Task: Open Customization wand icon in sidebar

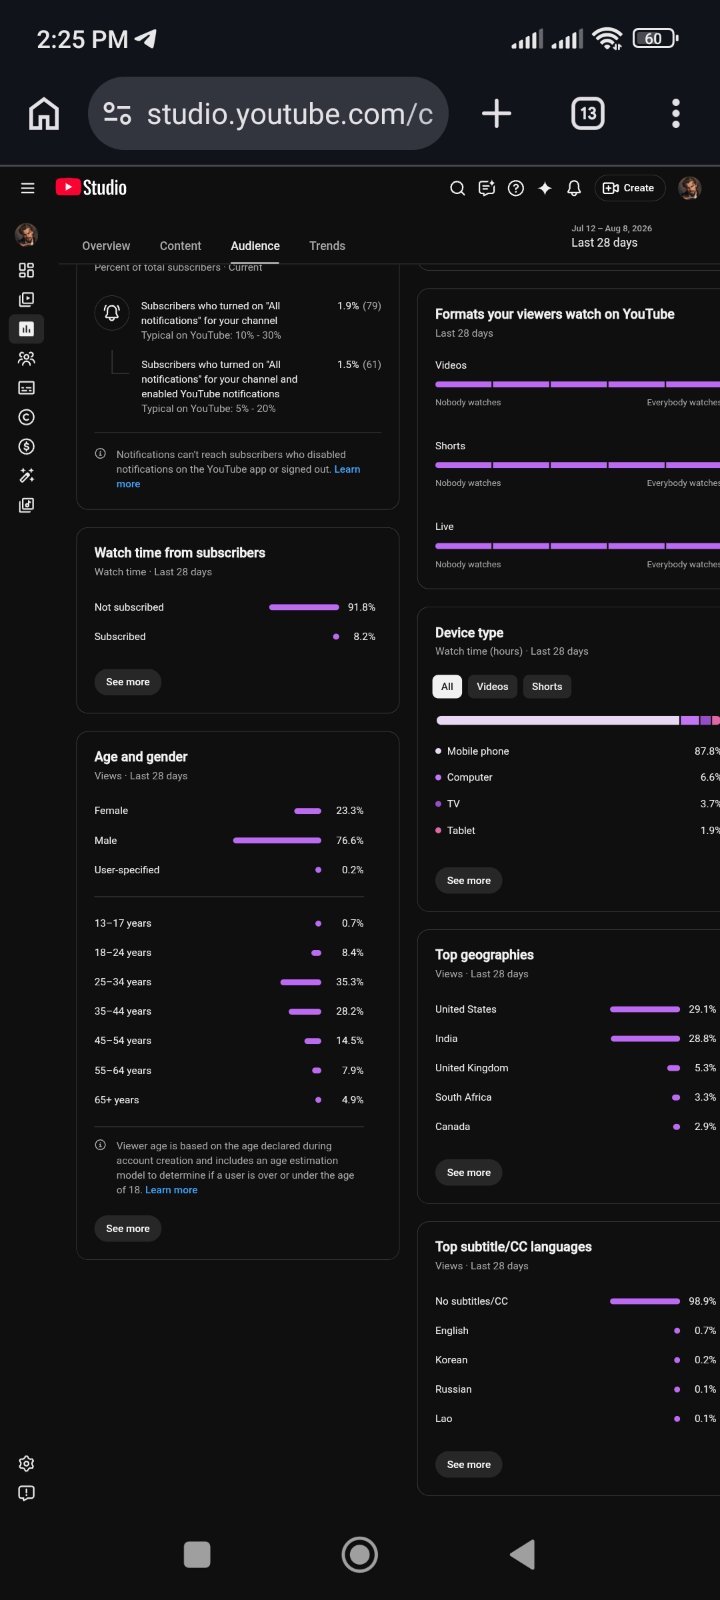Action: coord(27,476)
